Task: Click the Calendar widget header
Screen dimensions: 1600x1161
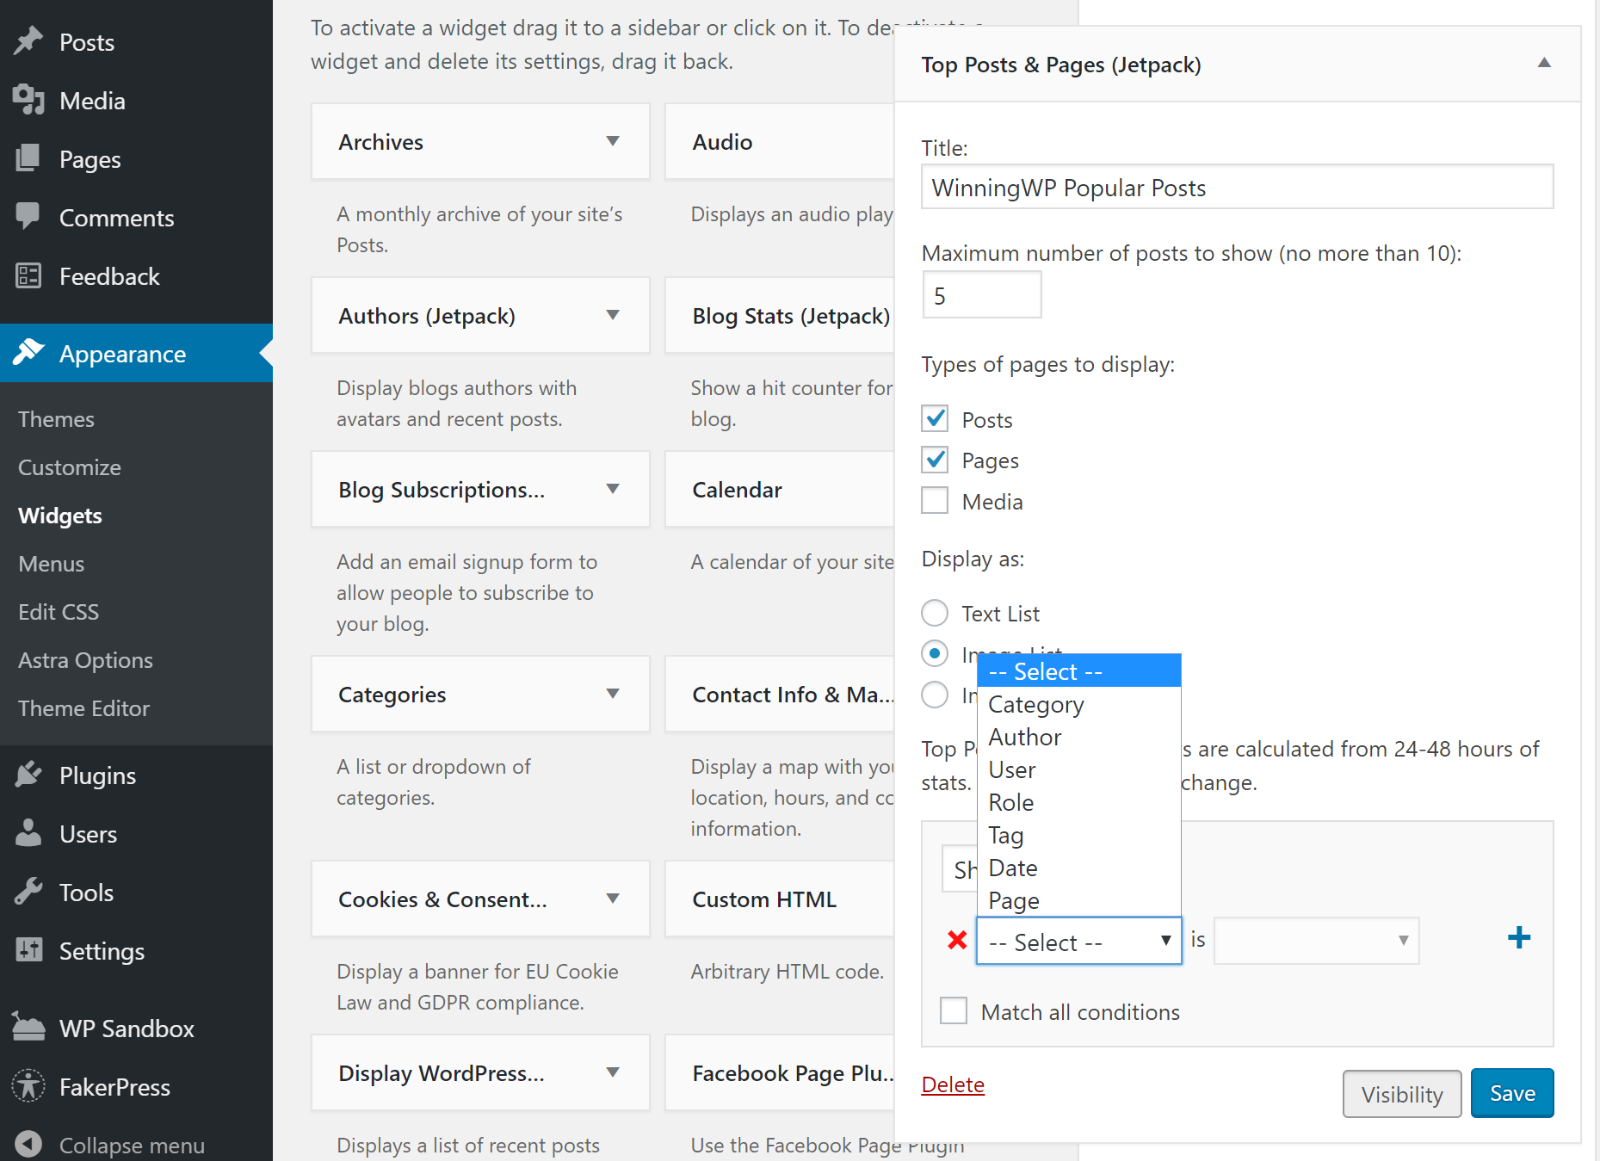Action: pos(779,489)
